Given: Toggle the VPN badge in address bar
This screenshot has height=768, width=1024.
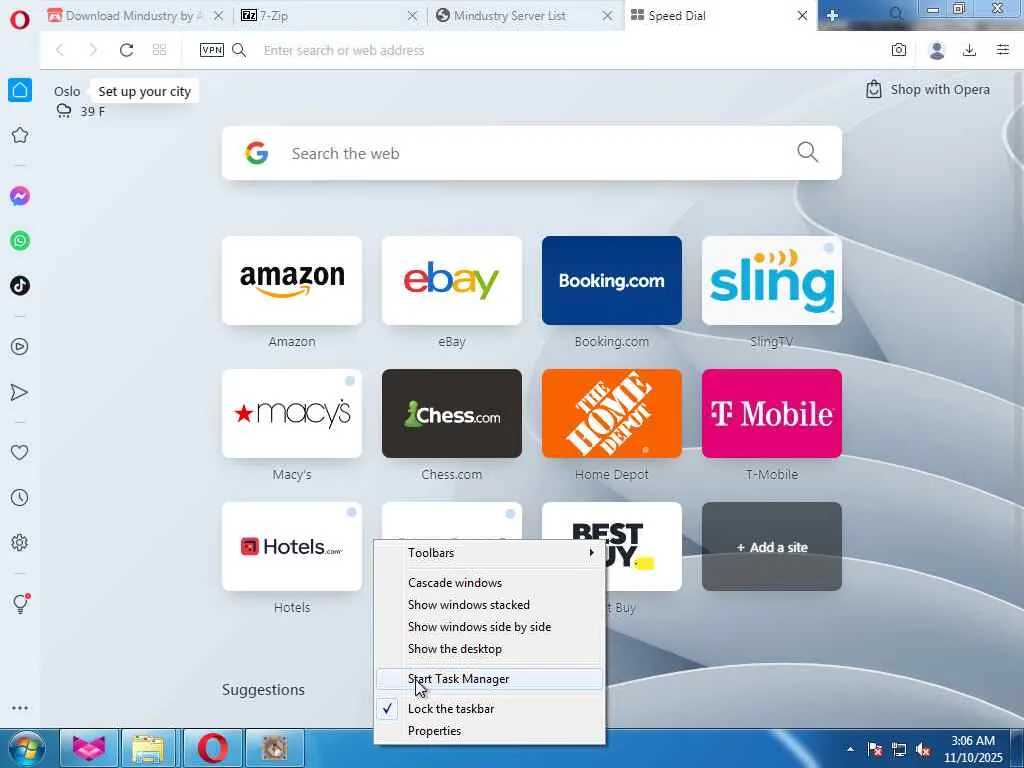Looking at the screenshot, I should [212, 50].
